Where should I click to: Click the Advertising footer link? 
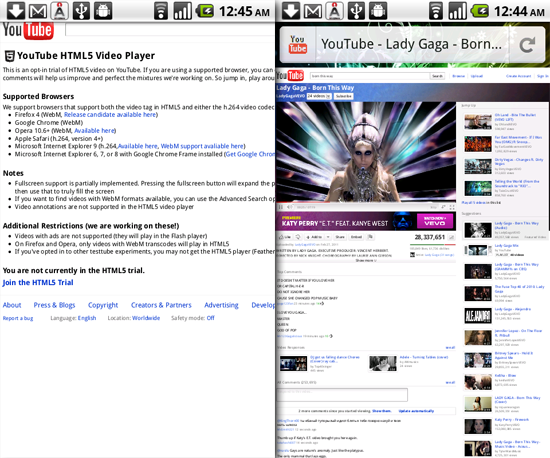tap(221, 305)
